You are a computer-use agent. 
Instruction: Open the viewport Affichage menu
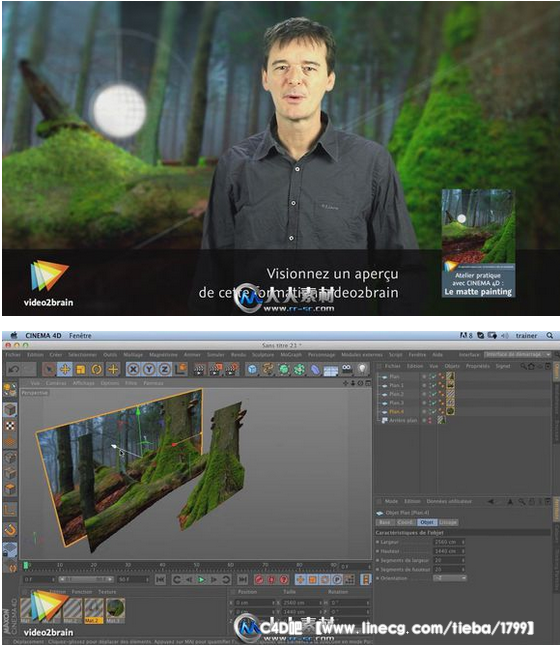(x=84, y=383)
